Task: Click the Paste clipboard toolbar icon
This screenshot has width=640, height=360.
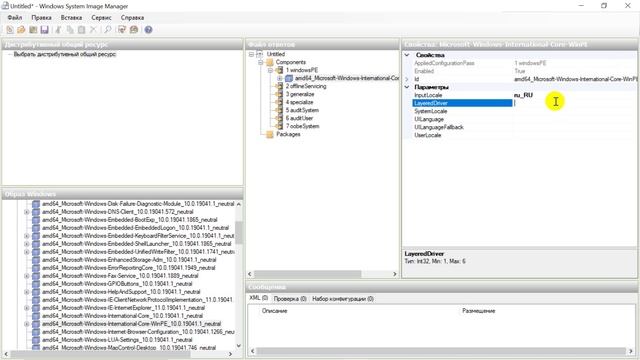Action: [x=82, y=30]
